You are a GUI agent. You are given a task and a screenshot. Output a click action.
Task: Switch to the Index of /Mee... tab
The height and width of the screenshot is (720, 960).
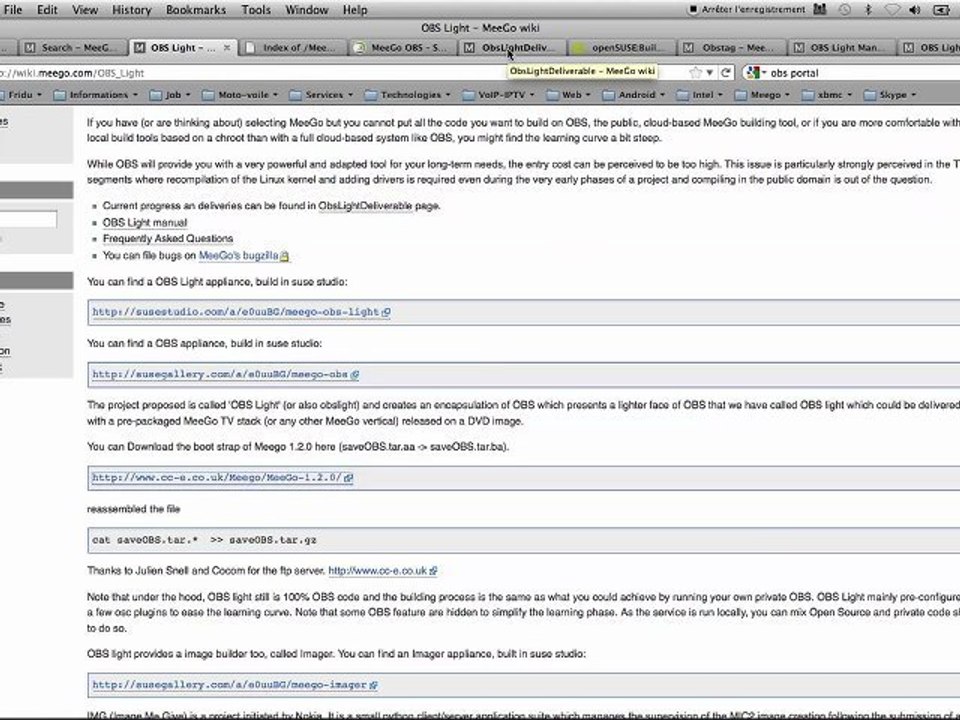[292, 48]
